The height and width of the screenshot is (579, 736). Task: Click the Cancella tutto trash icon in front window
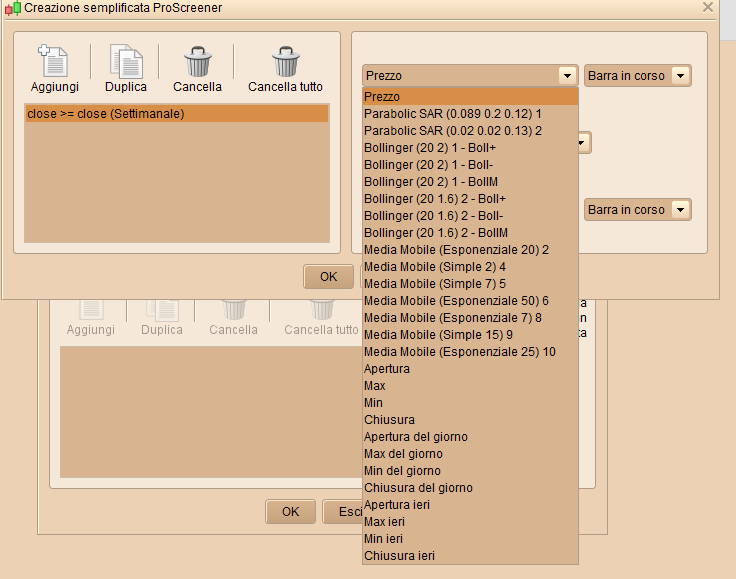(x=286, y=61)
